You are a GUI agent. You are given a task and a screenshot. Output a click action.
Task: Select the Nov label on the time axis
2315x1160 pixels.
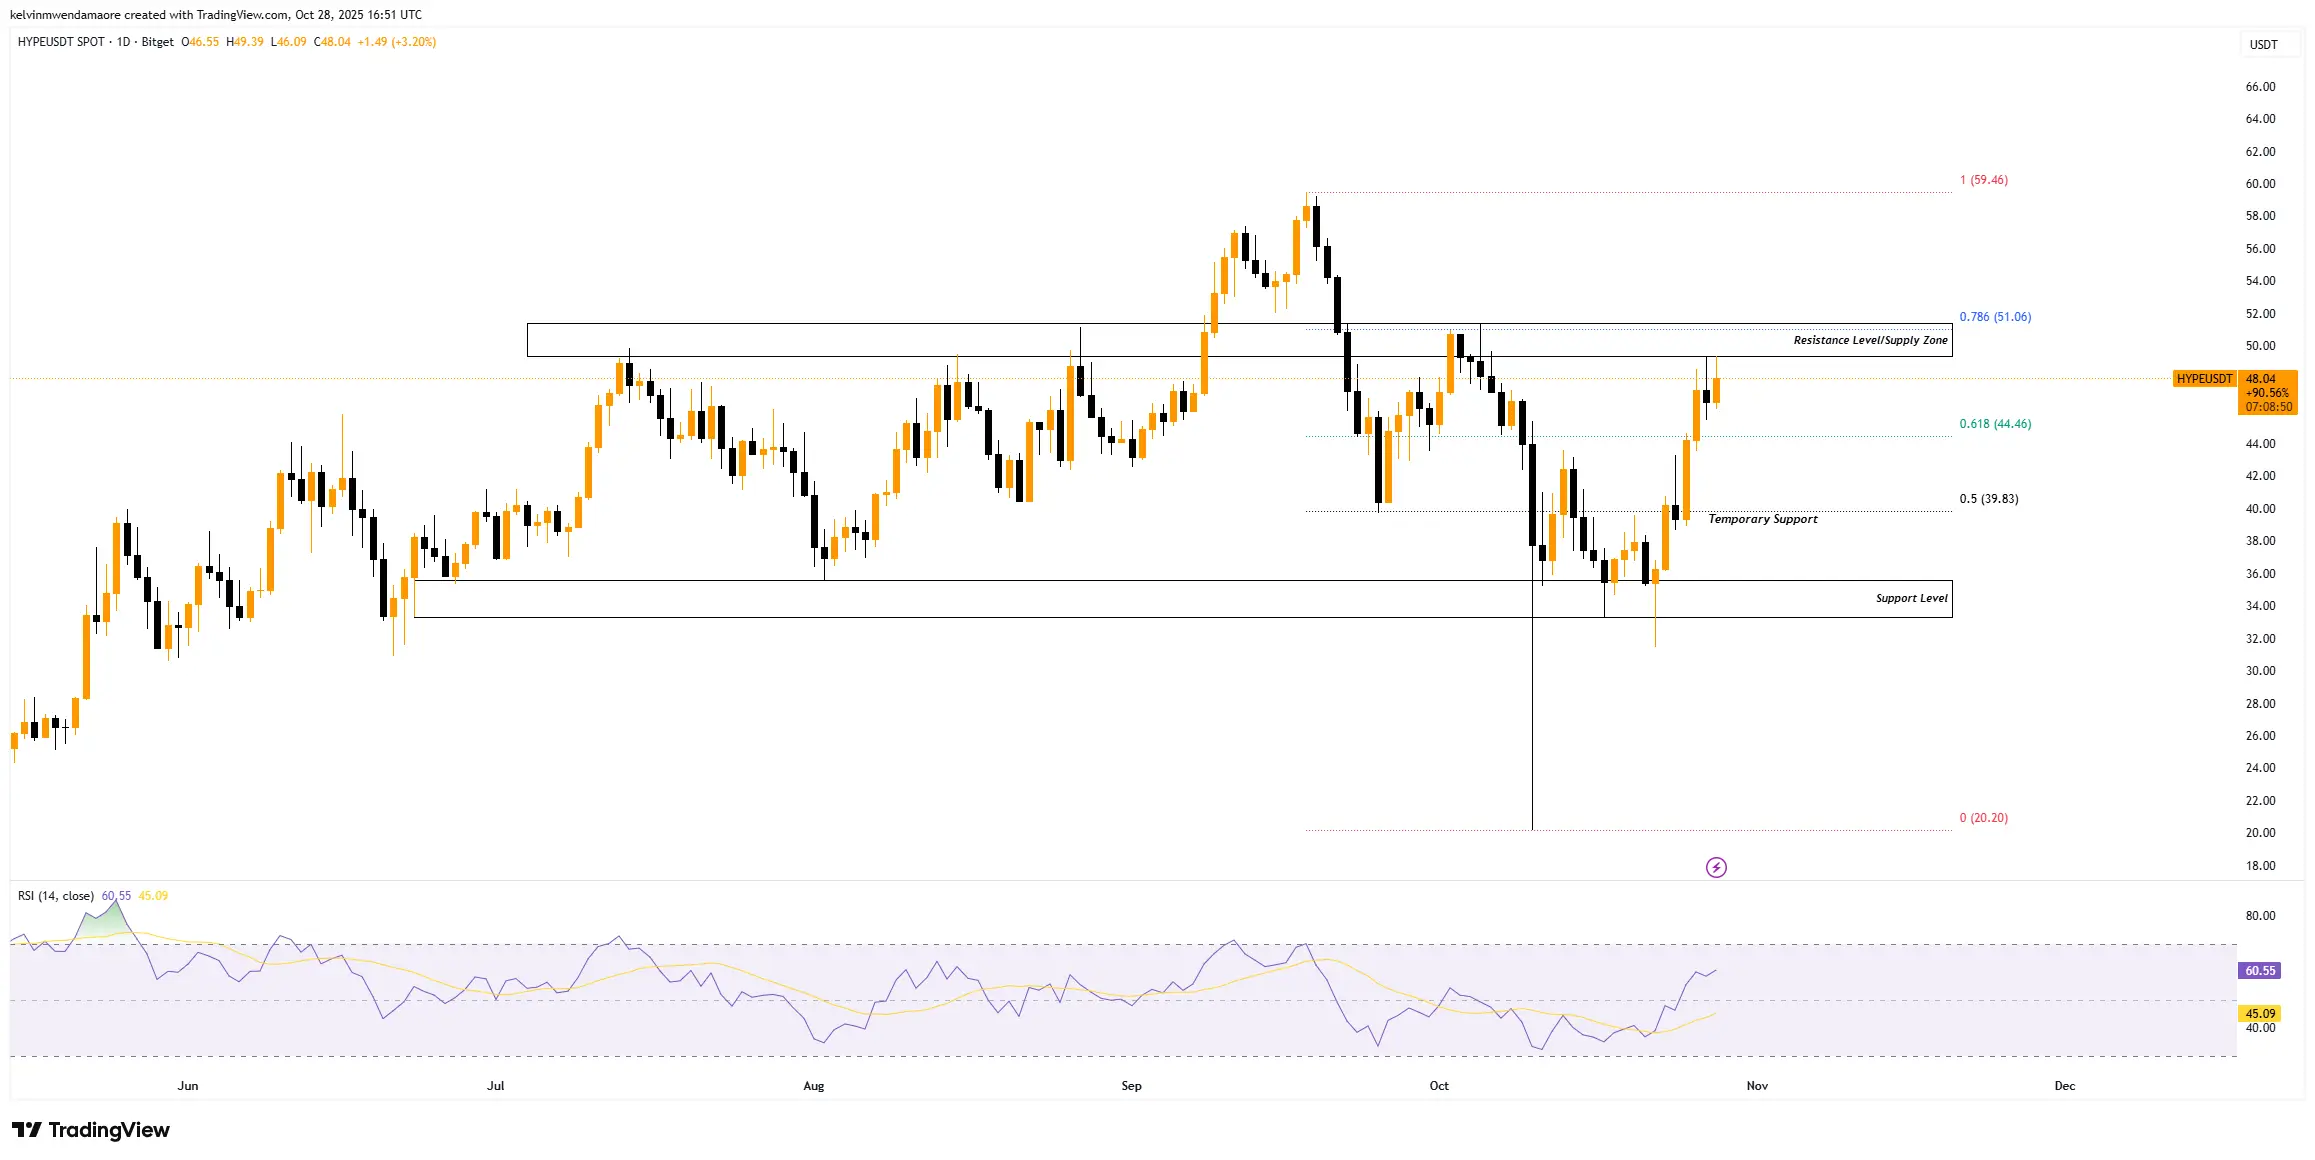pos(1756,1085)
